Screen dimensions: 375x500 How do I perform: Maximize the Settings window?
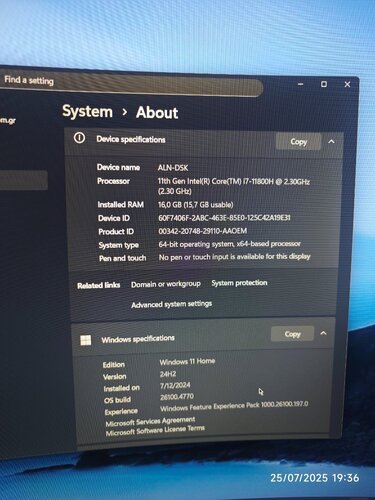[x=324, y=84]
